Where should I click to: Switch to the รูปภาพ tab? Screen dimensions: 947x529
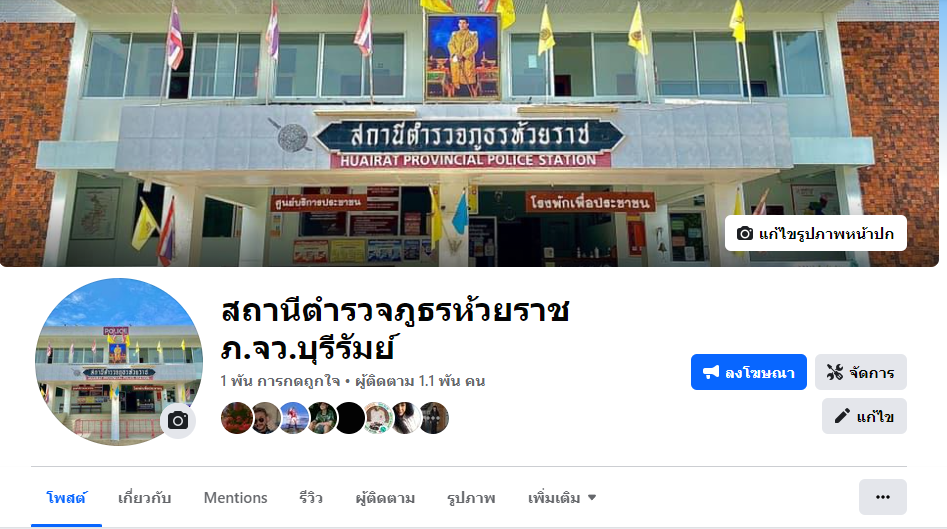click(x=471, y=498)
